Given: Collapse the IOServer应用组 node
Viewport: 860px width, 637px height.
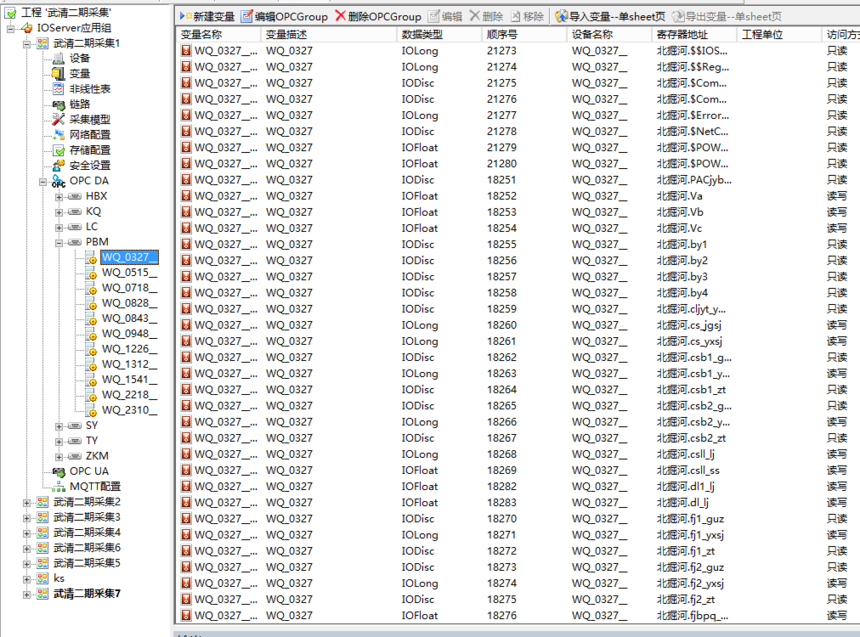Looking at the screenshot, I should (x=10, y=28).
